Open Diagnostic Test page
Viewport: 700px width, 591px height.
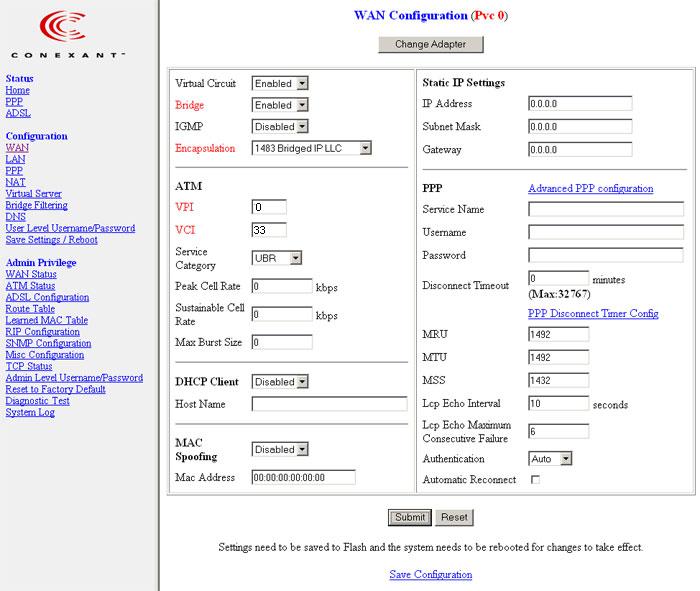tap(38, 401)
